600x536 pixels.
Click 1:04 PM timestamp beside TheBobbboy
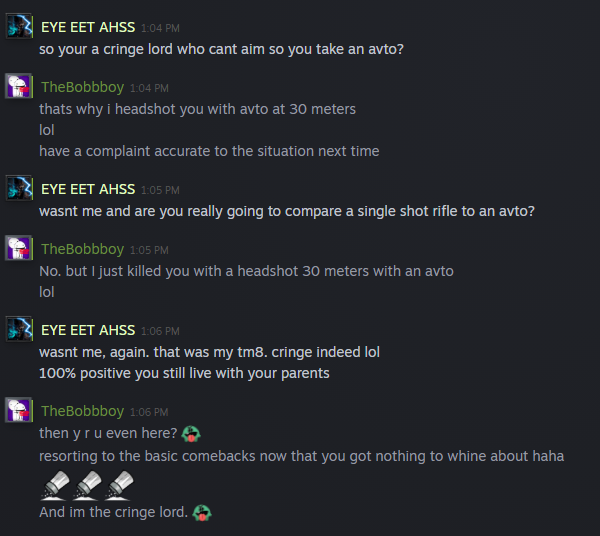click(x=149, y=88)
